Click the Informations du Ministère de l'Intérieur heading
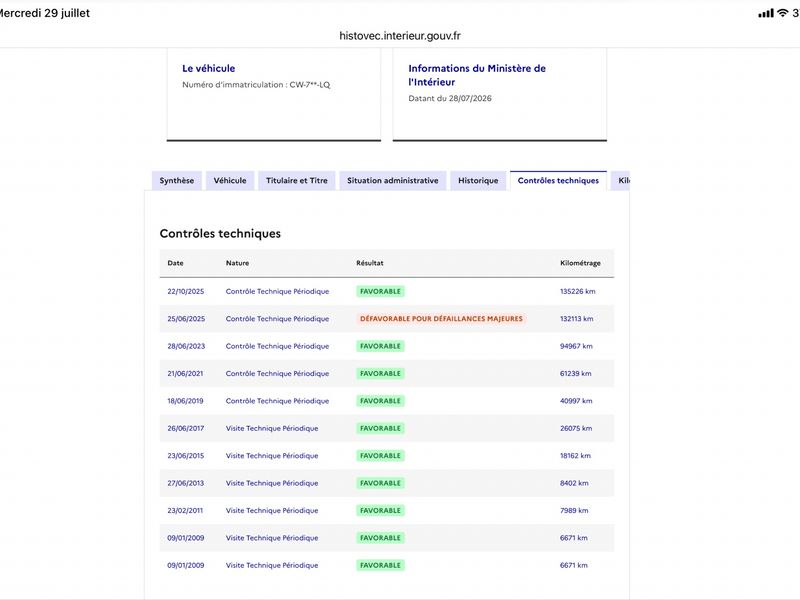 [477, 75]
